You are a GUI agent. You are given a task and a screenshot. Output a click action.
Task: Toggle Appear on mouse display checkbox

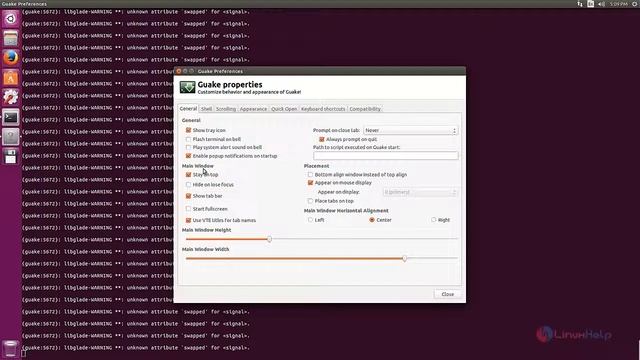click(310, 183)
